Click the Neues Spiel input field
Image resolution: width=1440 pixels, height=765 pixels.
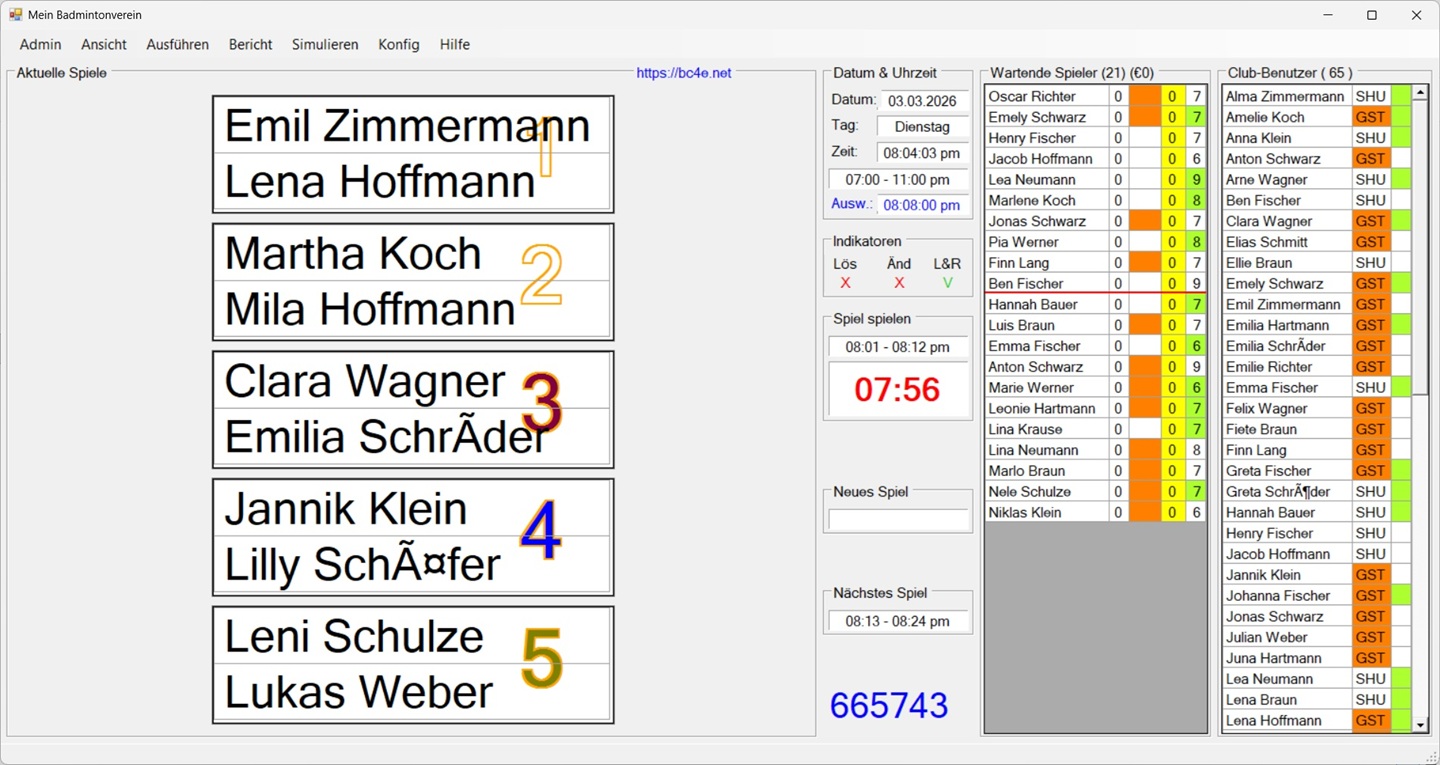[898, 519]
